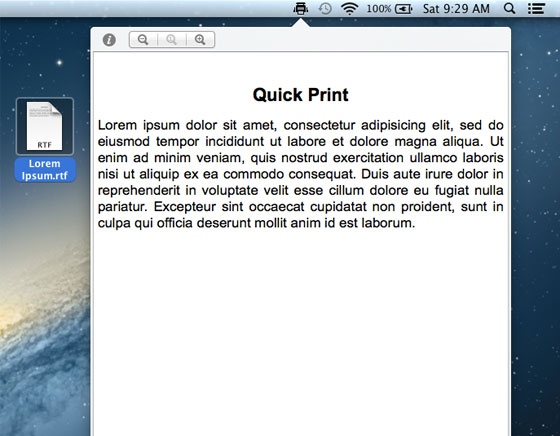Click the Quick Print heading in preview
This screenshot has height=436, width=560.
[300, 95]
